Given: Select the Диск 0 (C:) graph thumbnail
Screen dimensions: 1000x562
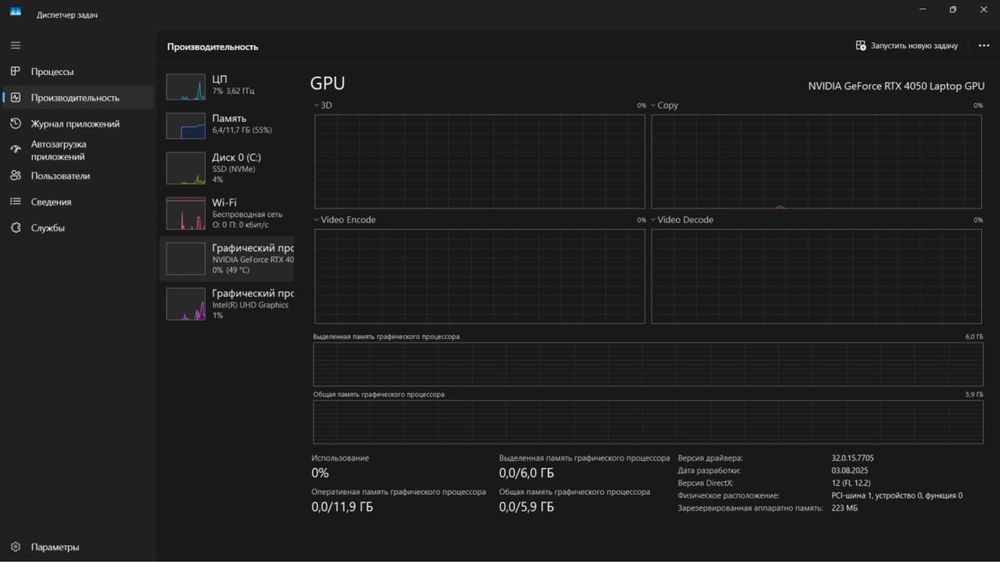Looking at the screenshot, I should [186, 168].
